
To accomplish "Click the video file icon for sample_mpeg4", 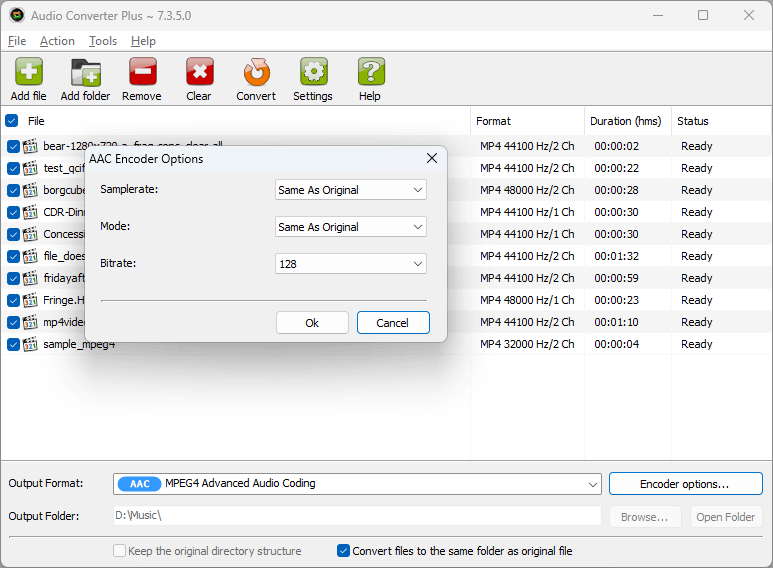I will coord(31,344).
